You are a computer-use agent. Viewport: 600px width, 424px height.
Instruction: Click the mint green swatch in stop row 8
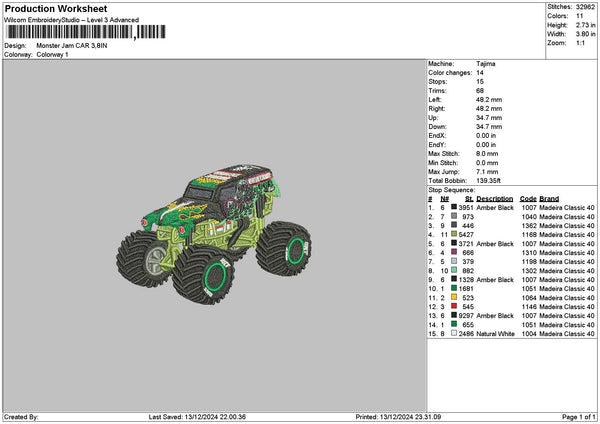pyautogui.click(x=454, y=270)
